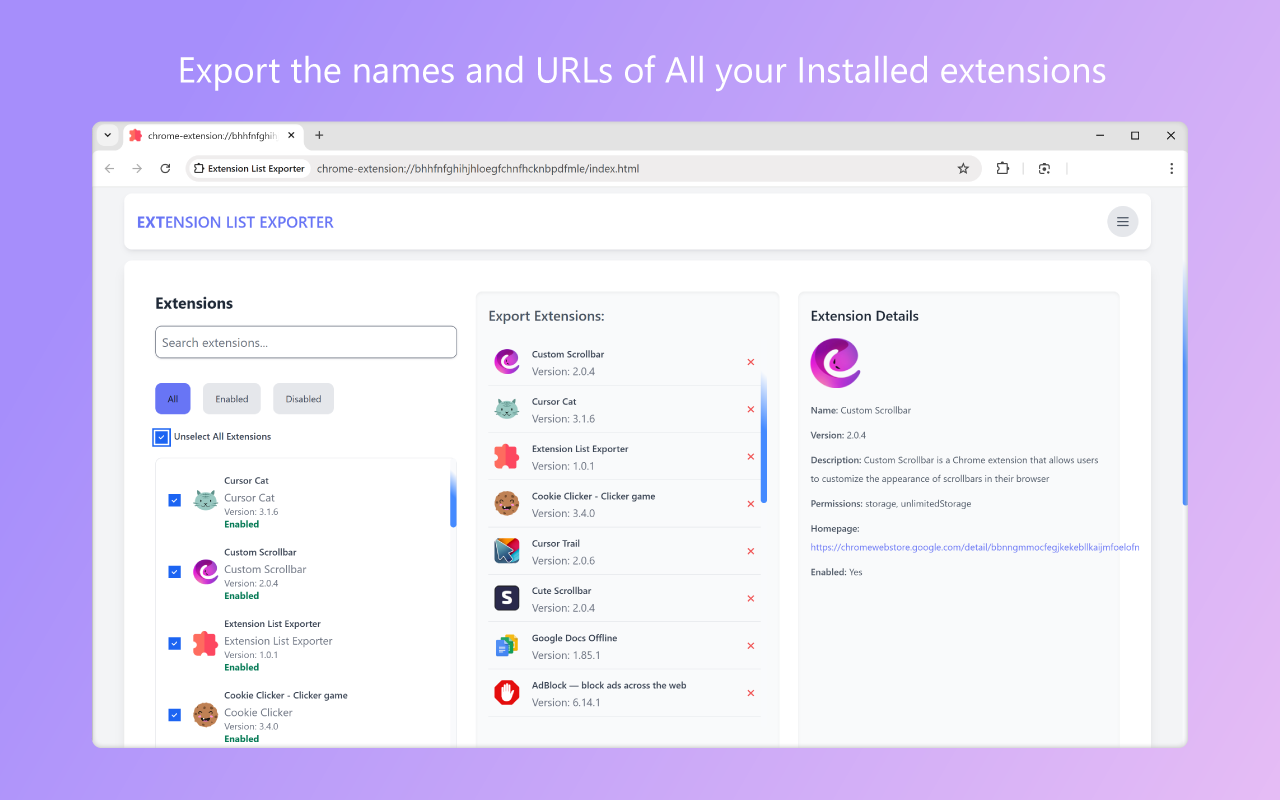Viewport: 1280px width, 800px height.
Task: Click the Search extensions input field
Action: pos(305,342)
